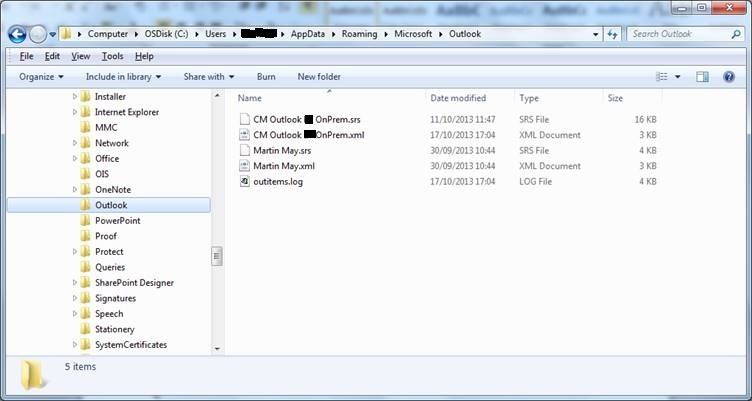Screen dimensions: 752x401
Task: Open the Share with dropdown
Action: pyautogui.click(x=209, y=77)
